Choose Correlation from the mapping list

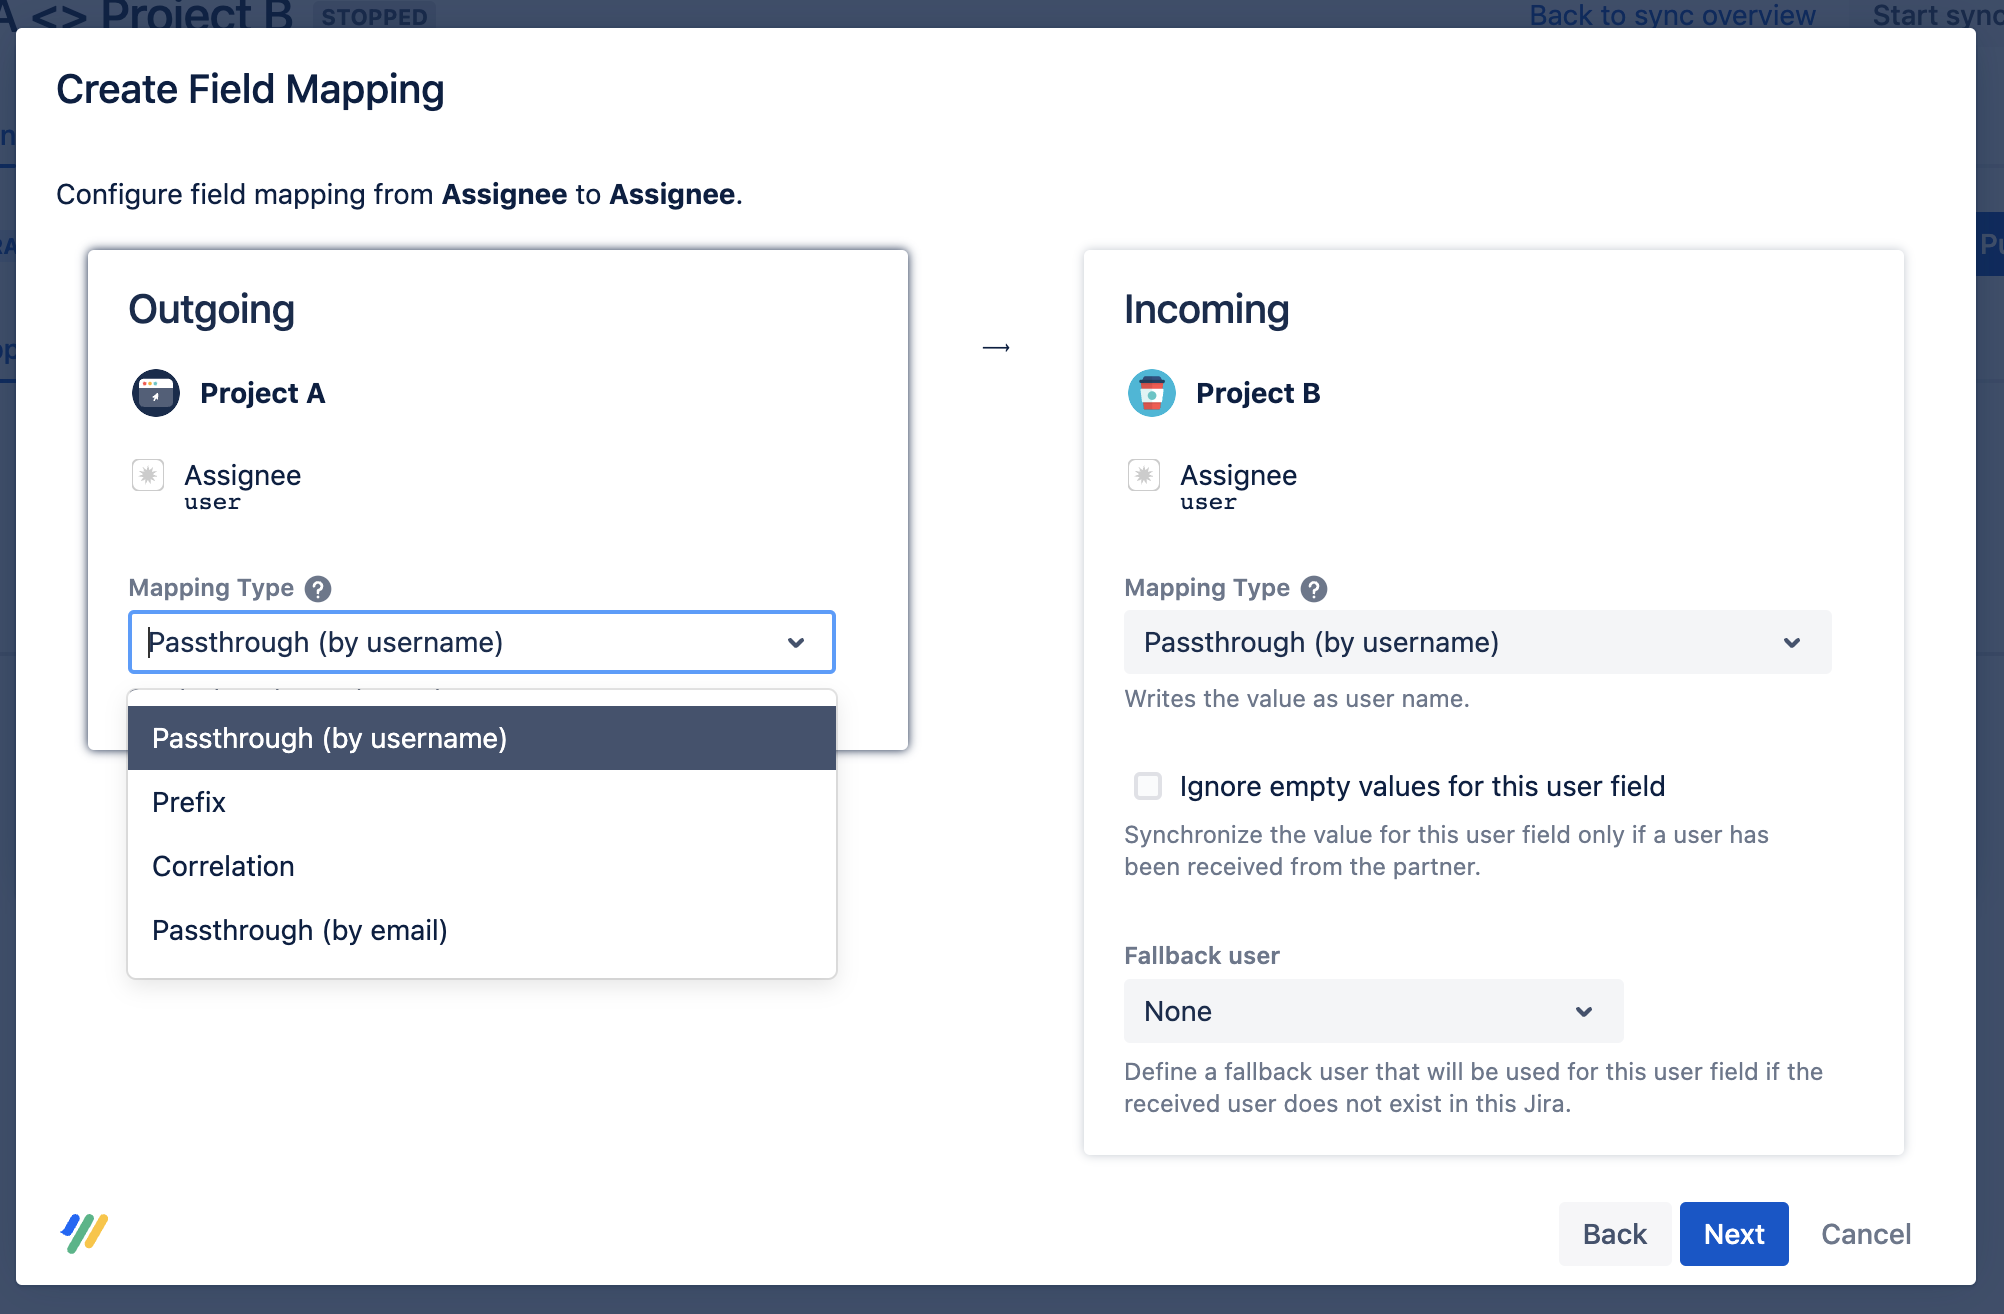(x=223, y=866)
